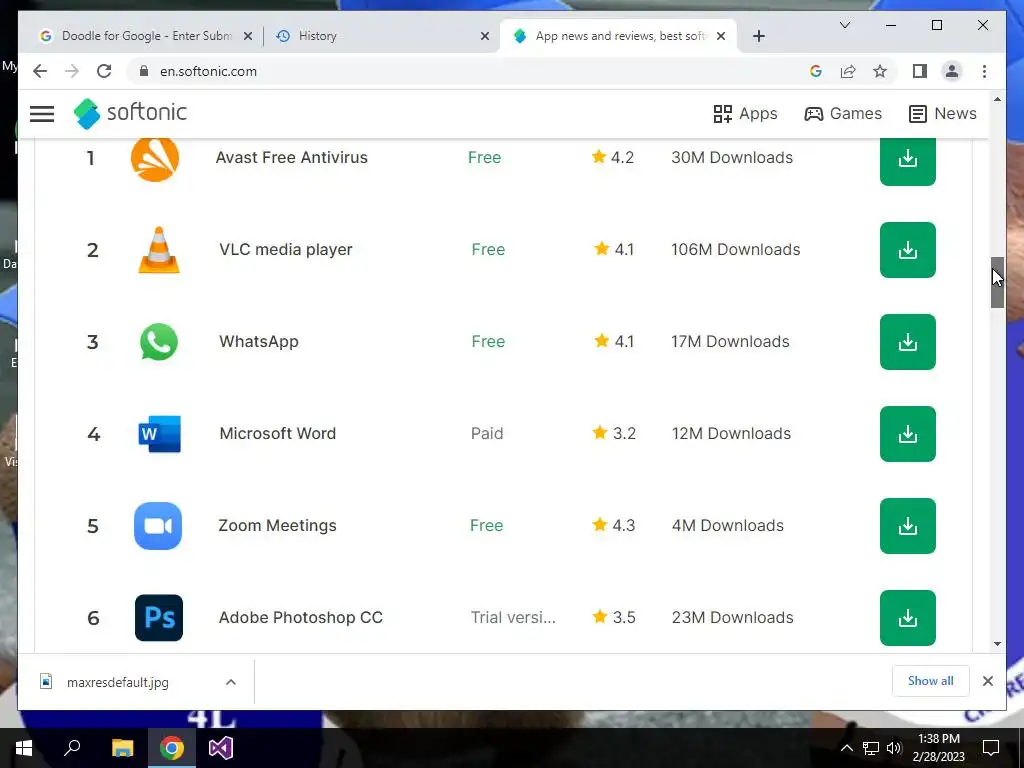Toggle the browser side panel

coord(920,71)
